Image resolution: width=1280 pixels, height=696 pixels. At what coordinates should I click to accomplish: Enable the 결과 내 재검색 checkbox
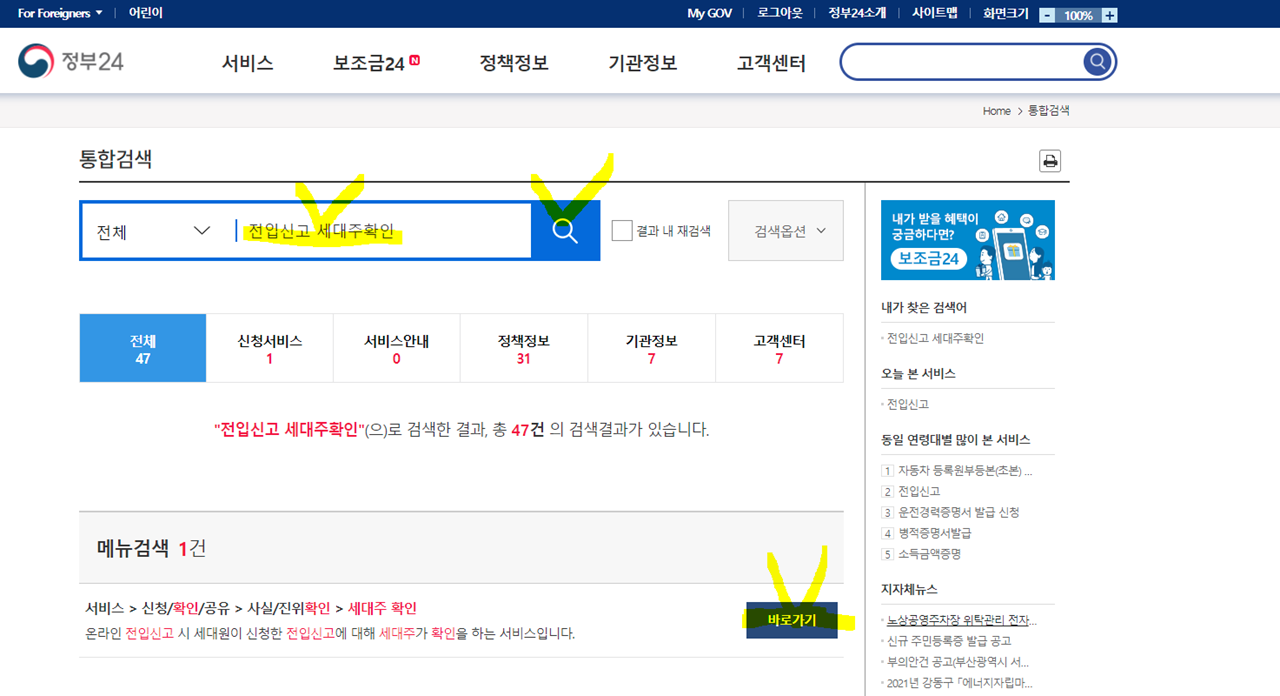point(621,230)
